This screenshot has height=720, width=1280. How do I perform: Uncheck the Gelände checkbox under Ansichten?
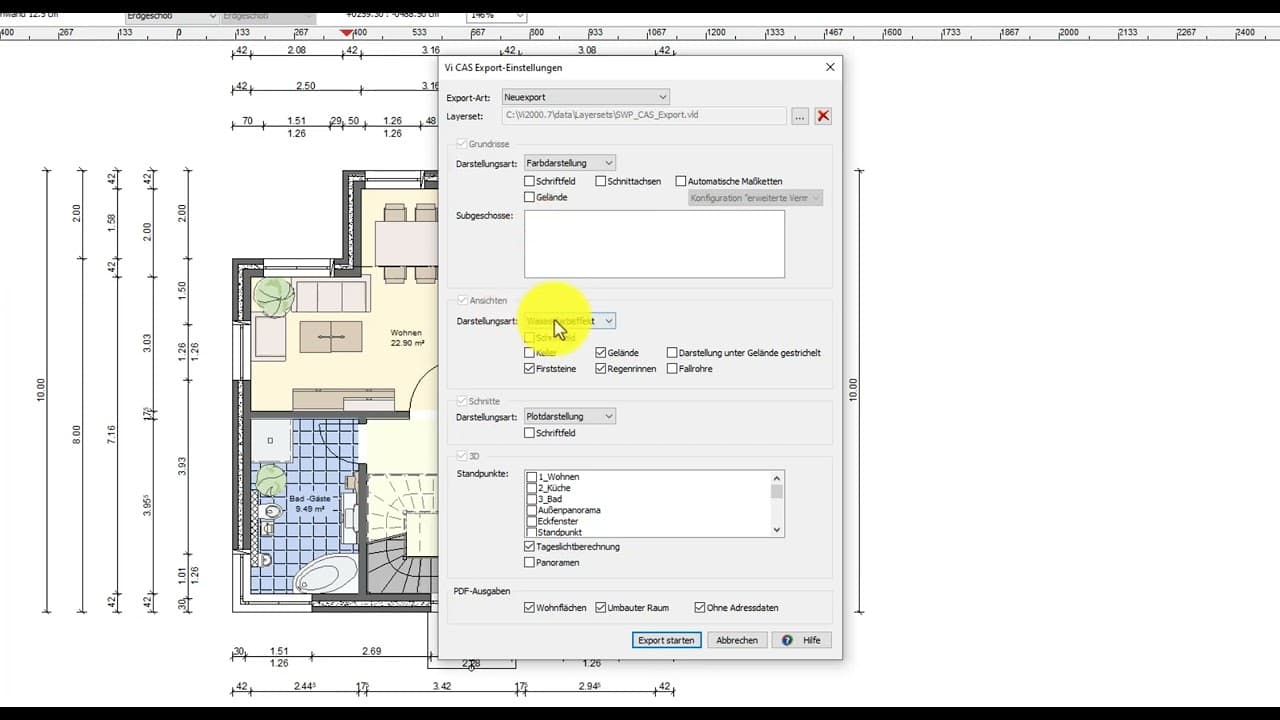(601, 353)
